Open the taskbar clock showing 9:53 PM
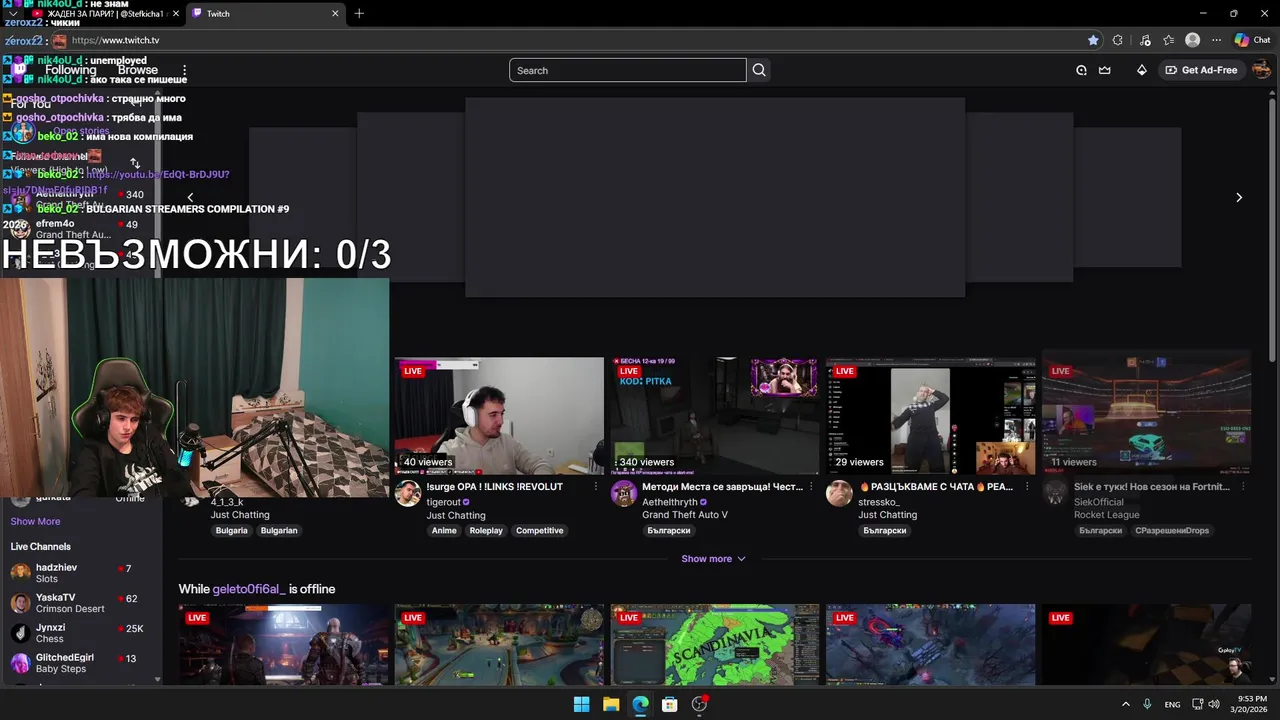The height and width of the screenshot is (720, 1280). (x=1247, y=704)
